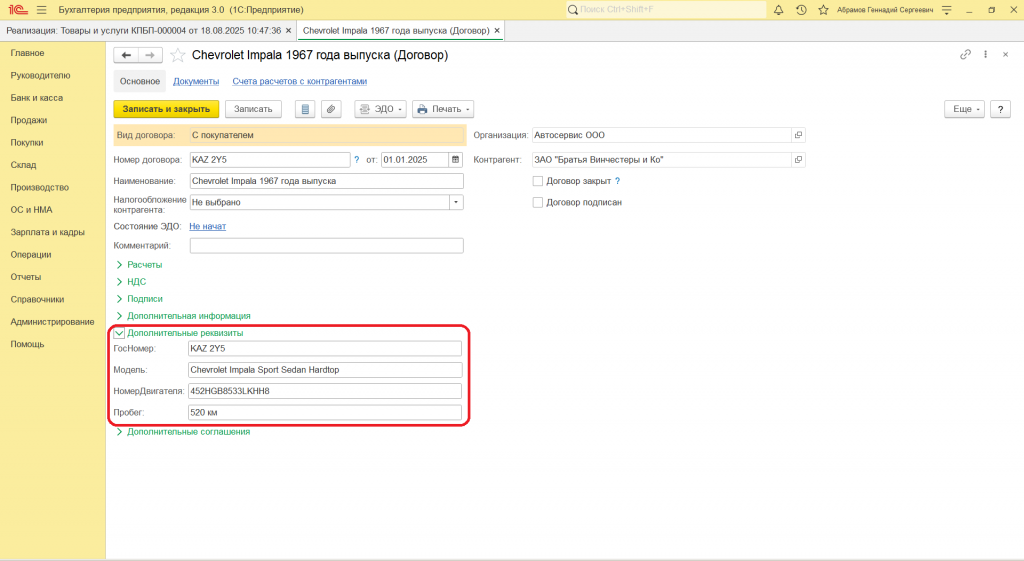Open the Документы link tab

[x=196, y=81]
